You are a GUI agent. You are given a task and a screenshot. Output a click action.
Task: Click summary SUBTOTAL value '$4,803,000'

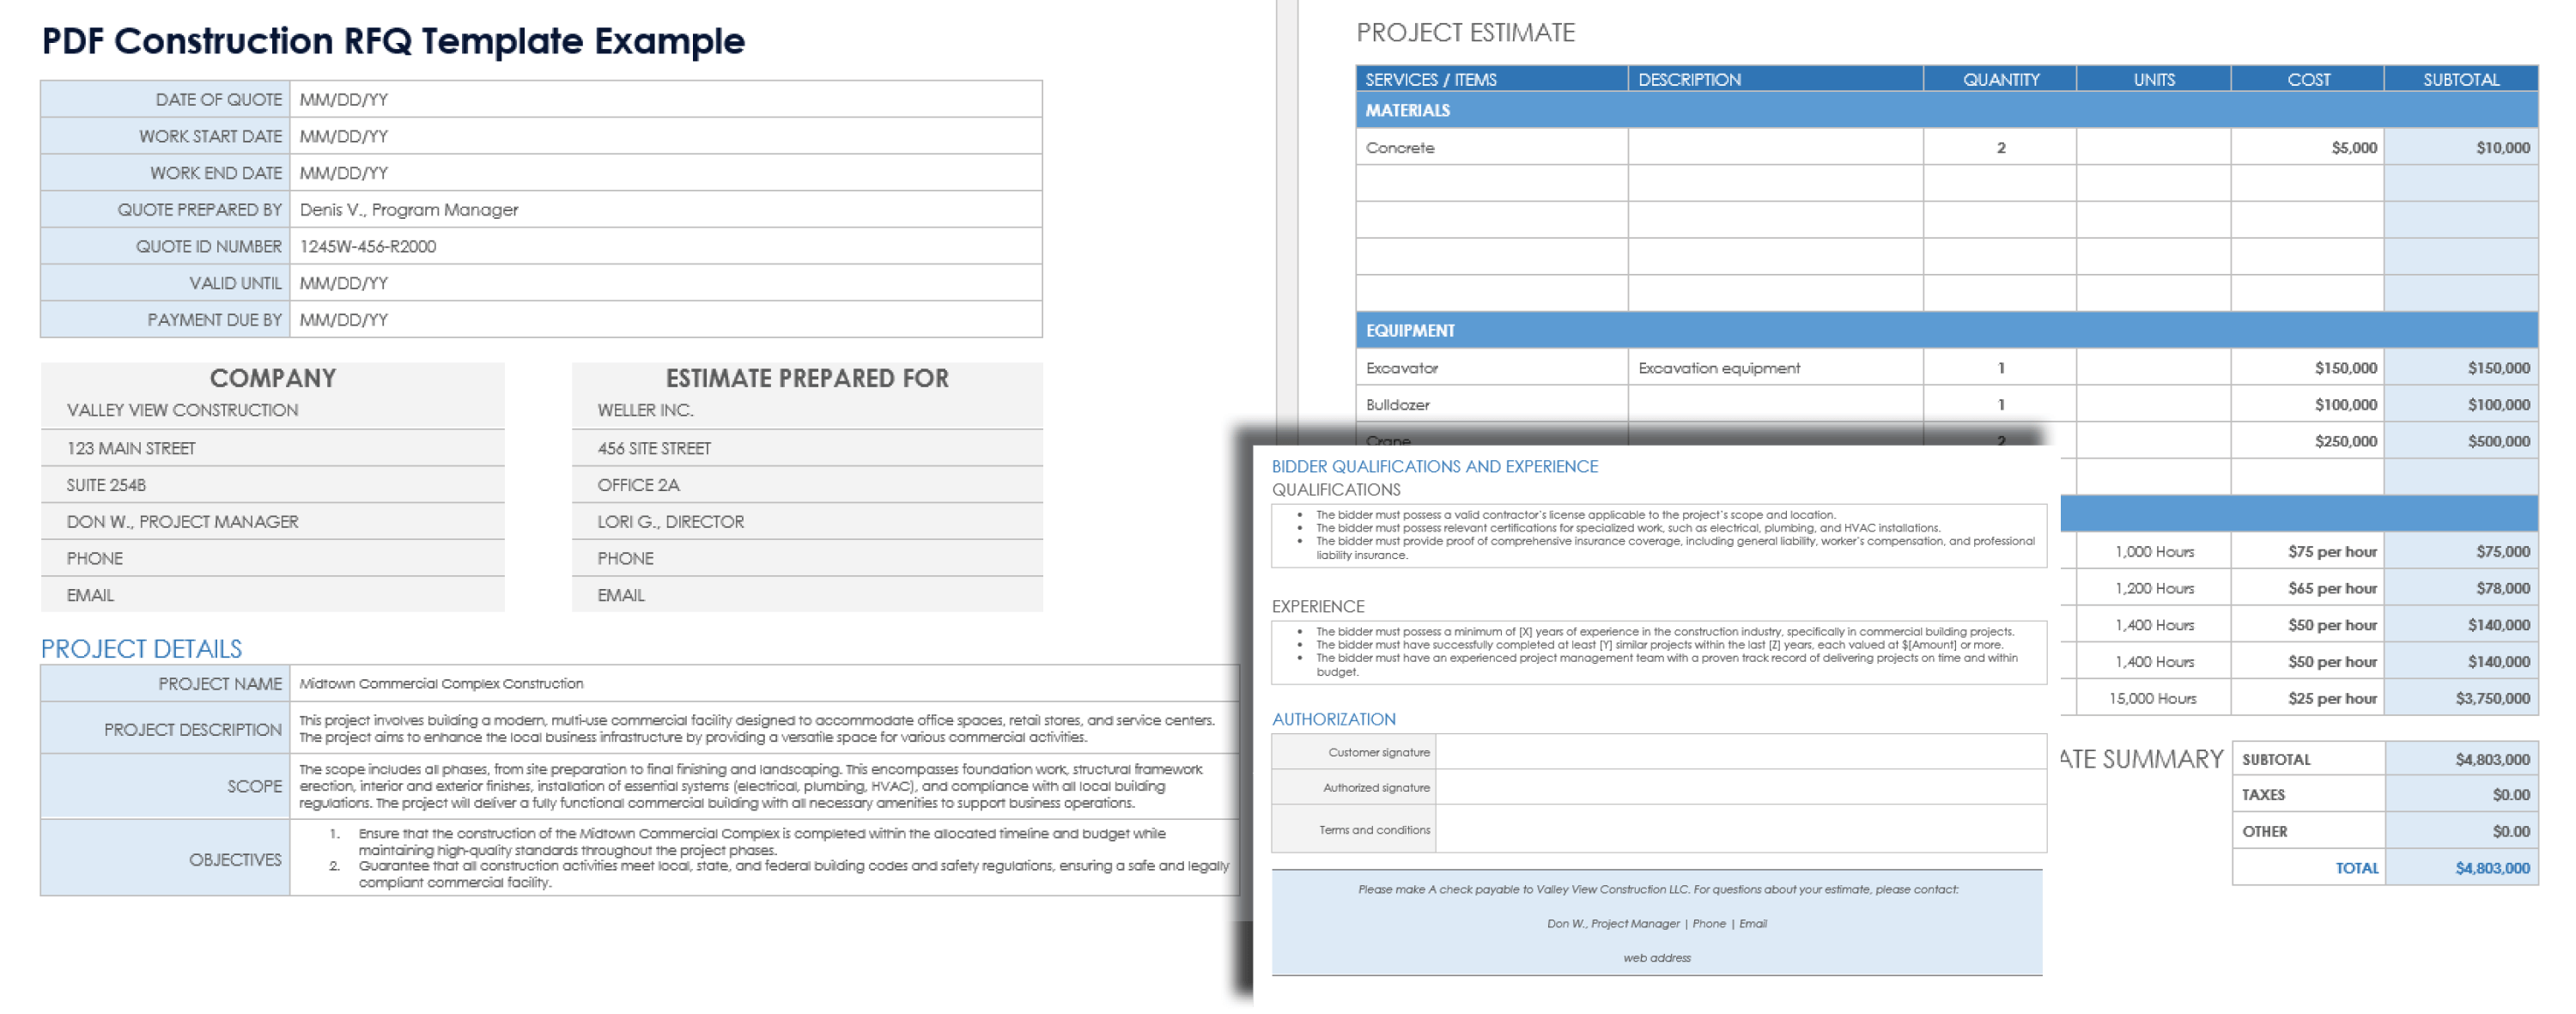[x=2461, y=760]
